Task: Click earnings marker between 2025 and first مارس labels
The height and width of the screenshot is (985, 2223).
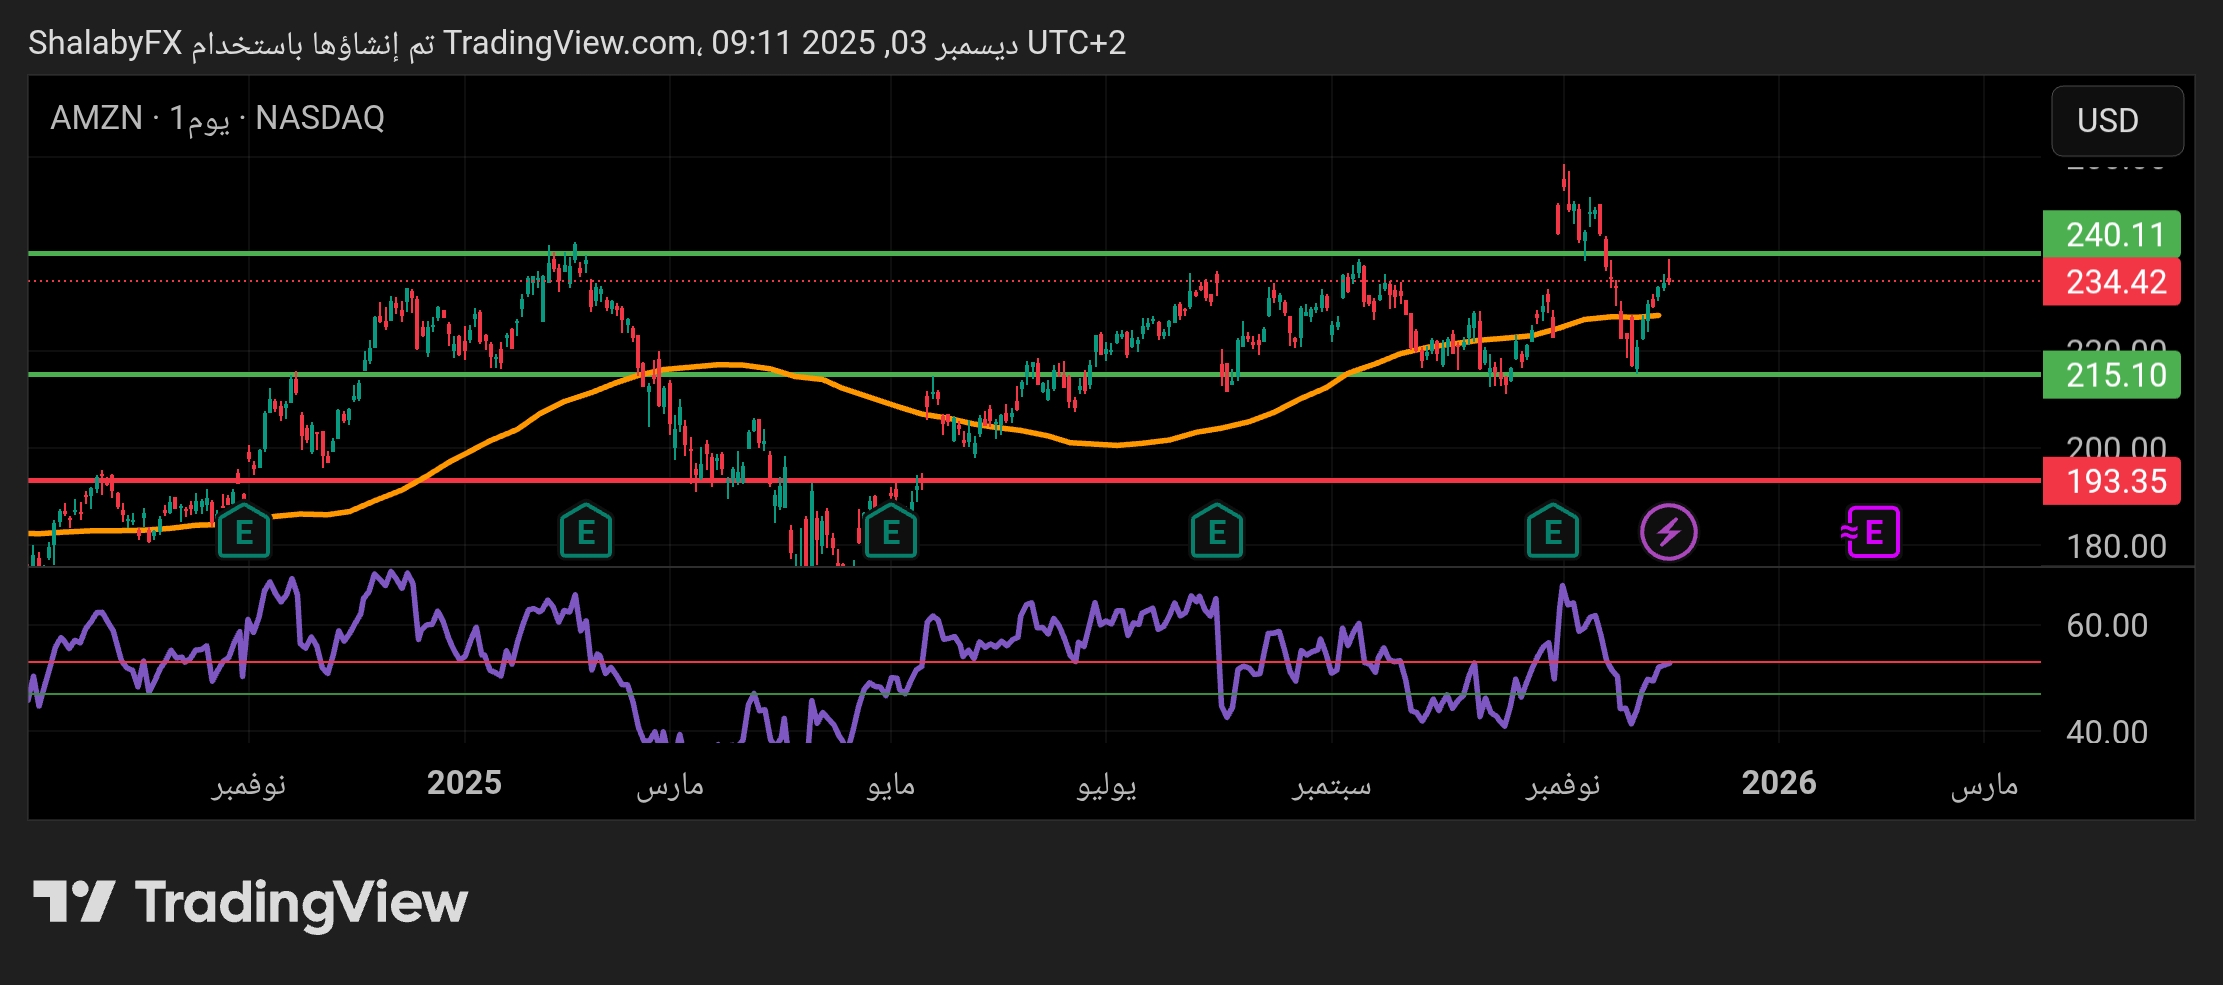Action: coord(586,532)
